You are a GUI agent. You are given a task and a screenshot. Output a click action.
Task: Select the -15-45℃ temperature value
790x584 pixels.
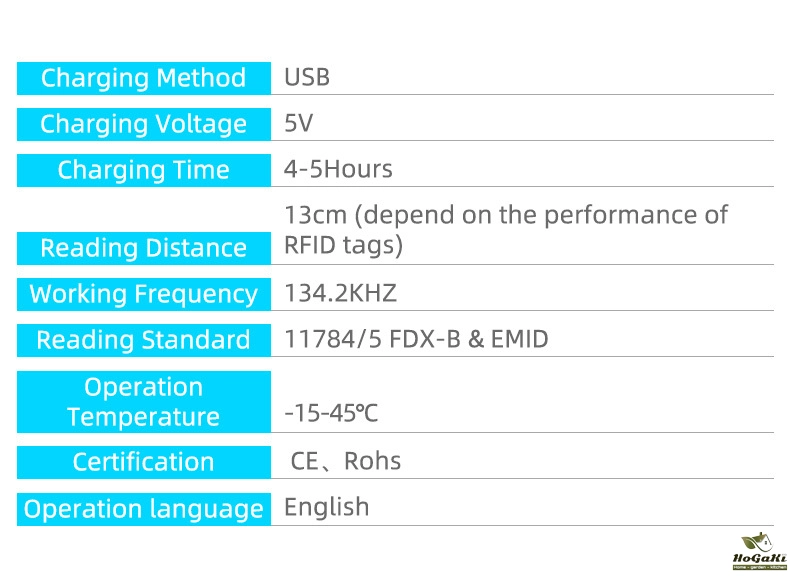click(331, 413)
